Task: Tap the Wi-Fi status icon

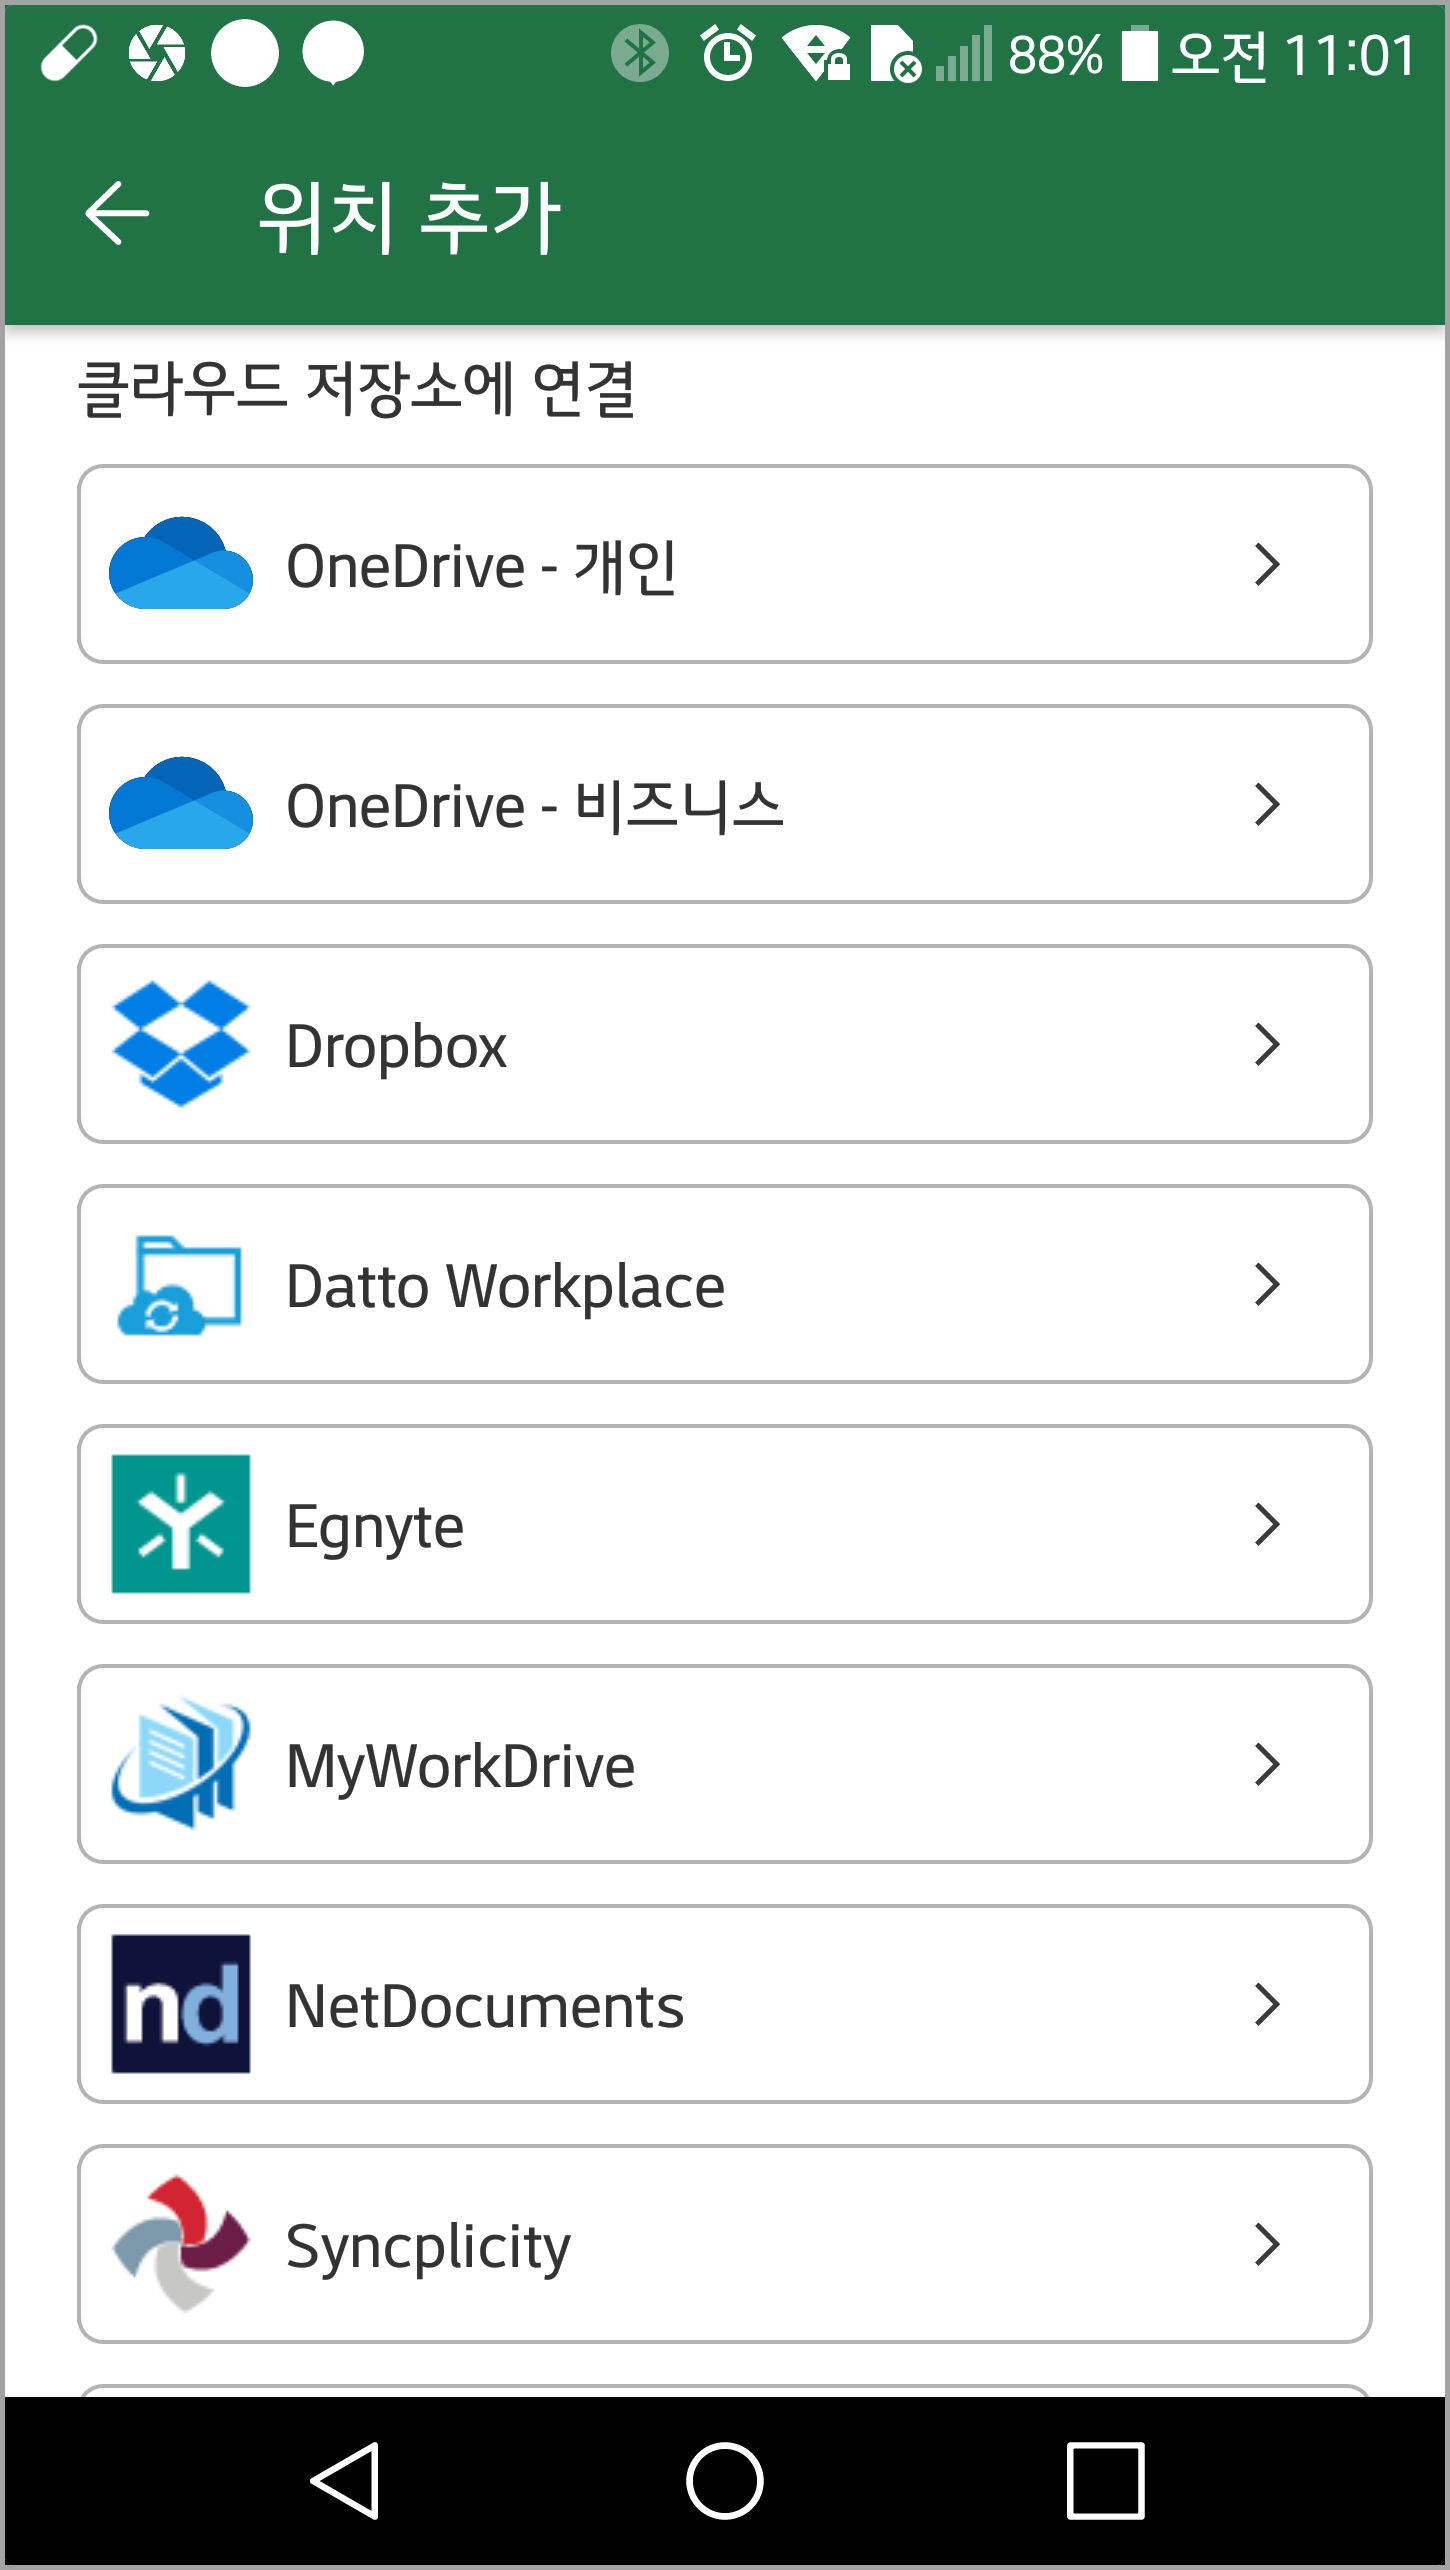Action: point(815,53)
